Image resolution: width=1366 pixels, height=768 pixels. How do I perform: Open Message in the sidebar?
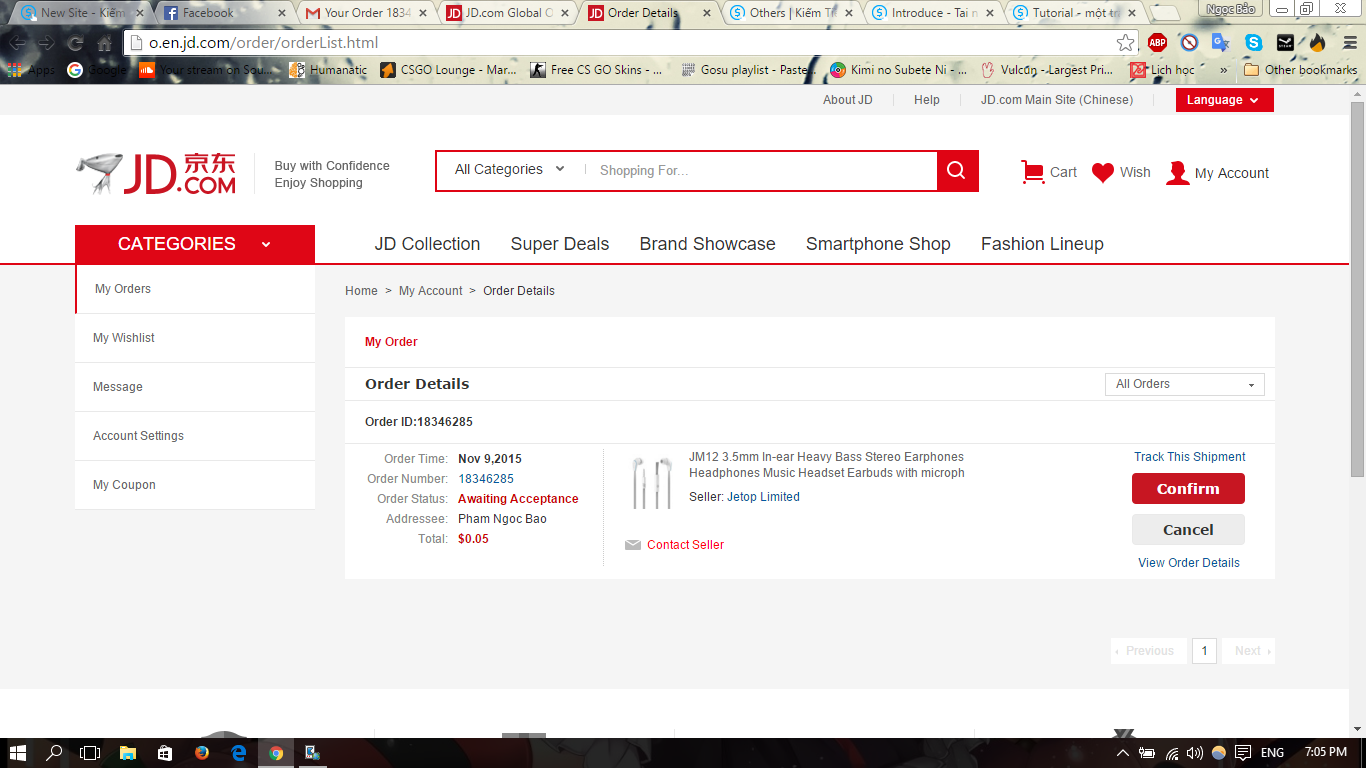(195, 387)
